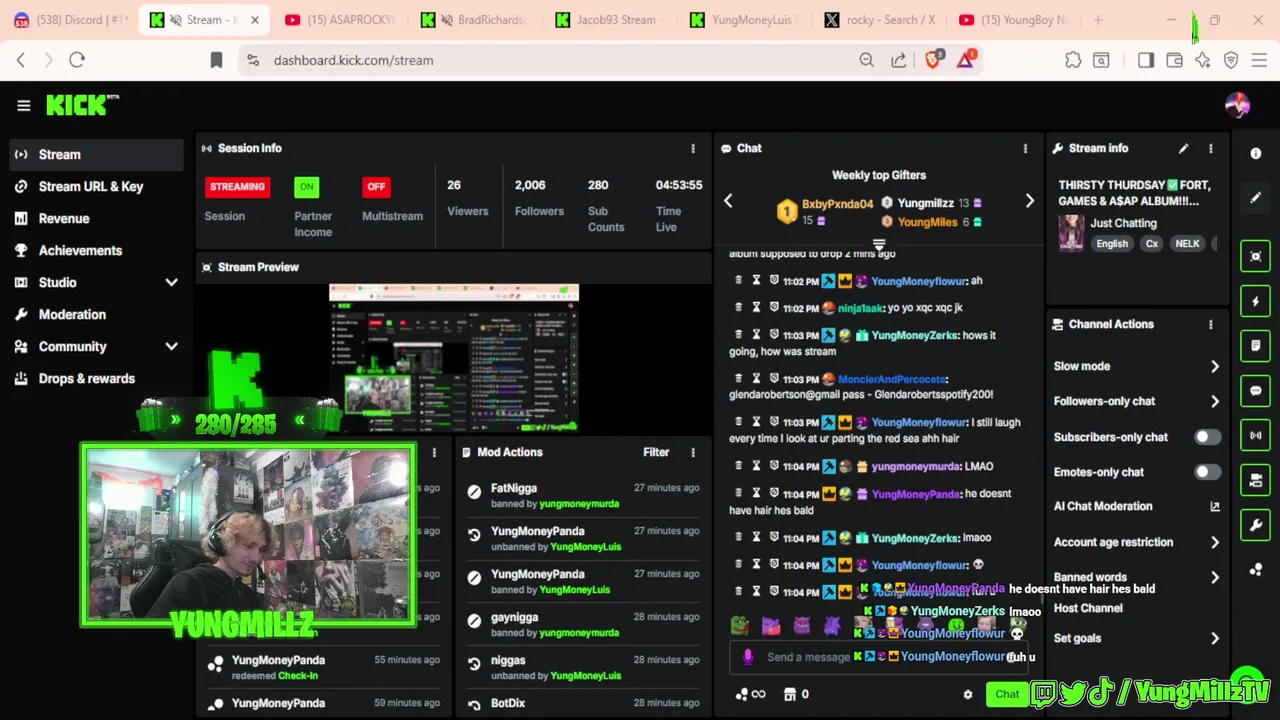Click lightning bolt icon in right sidebar
The image size is (1280, 720).
click(1256, 301)
